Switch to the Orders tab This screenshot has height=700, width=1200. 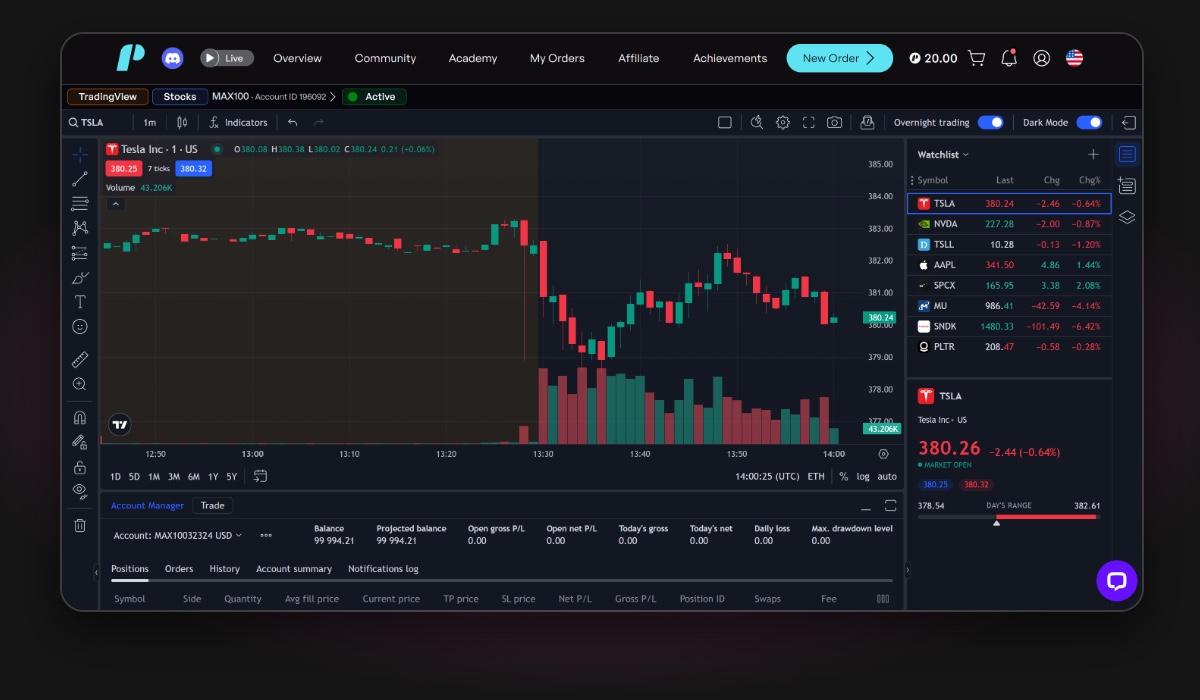tap(179, 568)
